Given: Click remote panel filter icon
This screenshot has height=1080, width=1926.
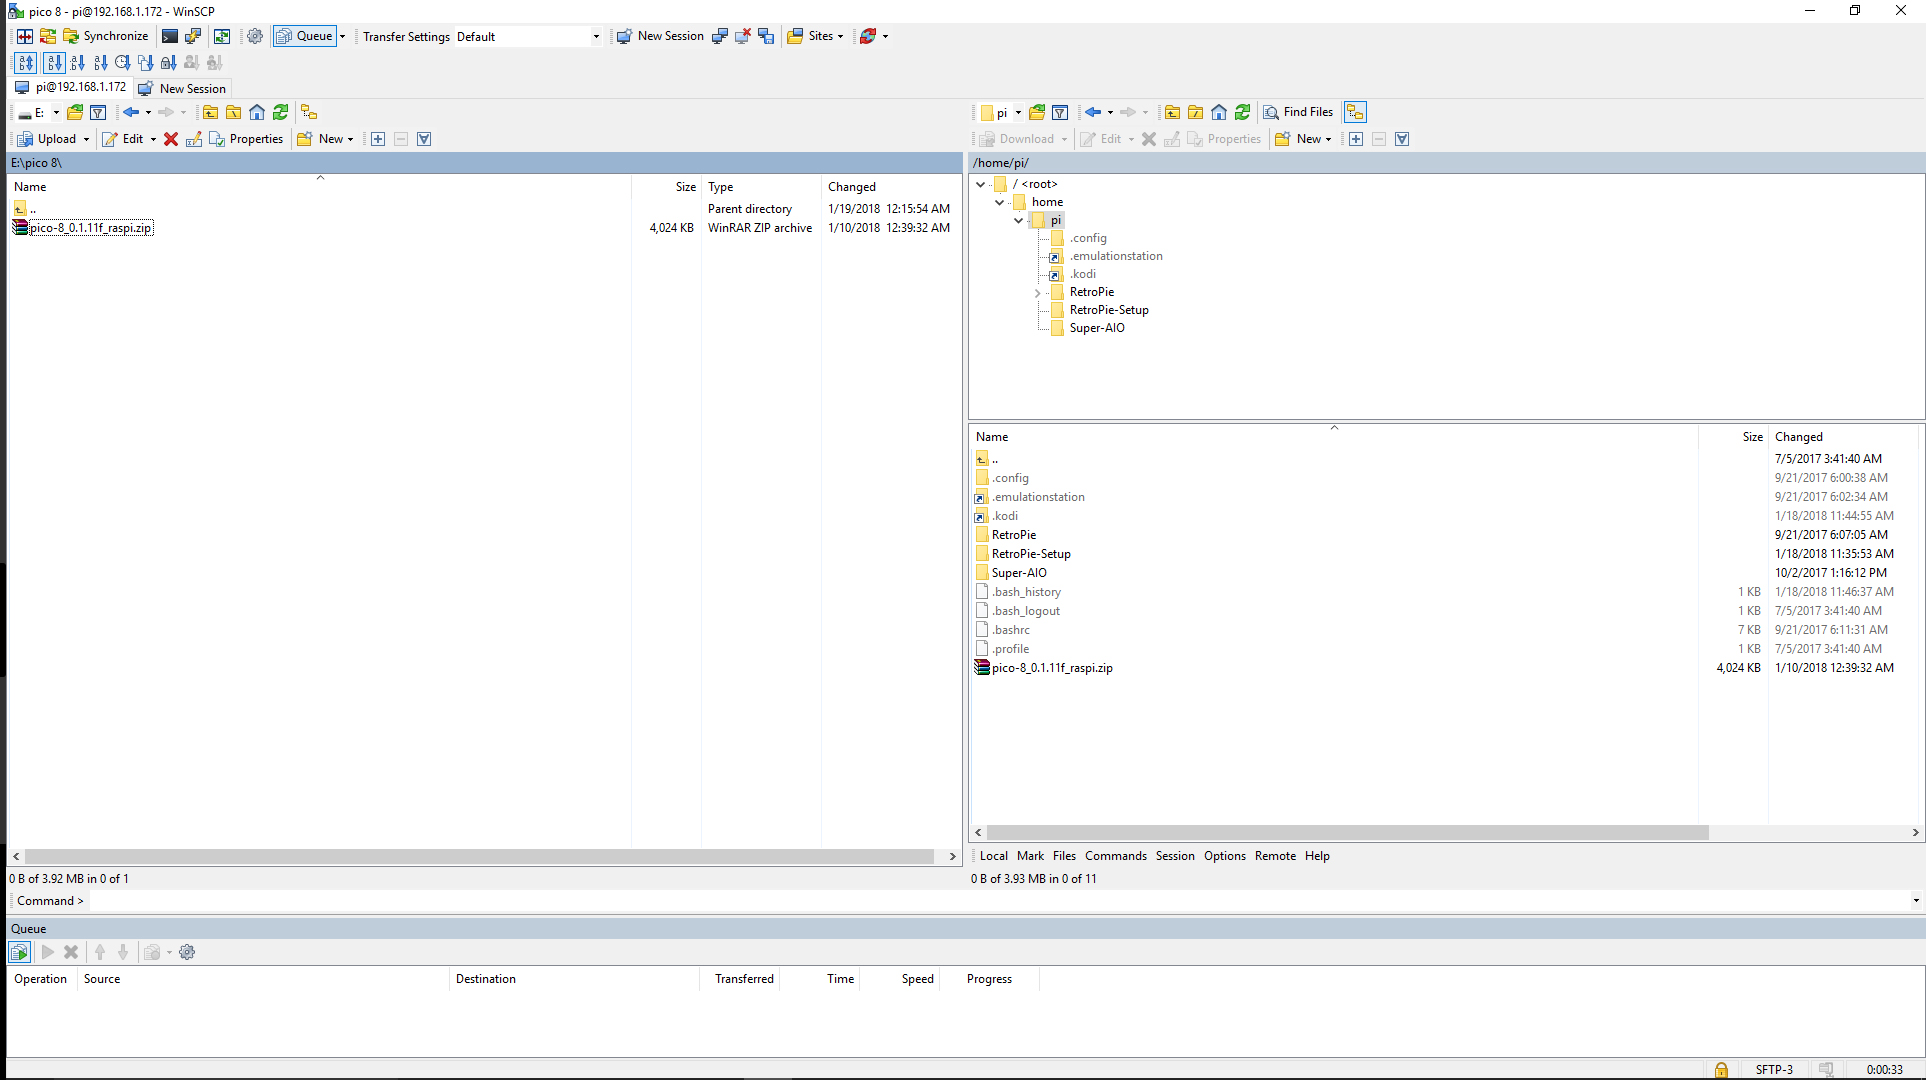Looking at the screenshot, I should click(x=1060, y=112).
